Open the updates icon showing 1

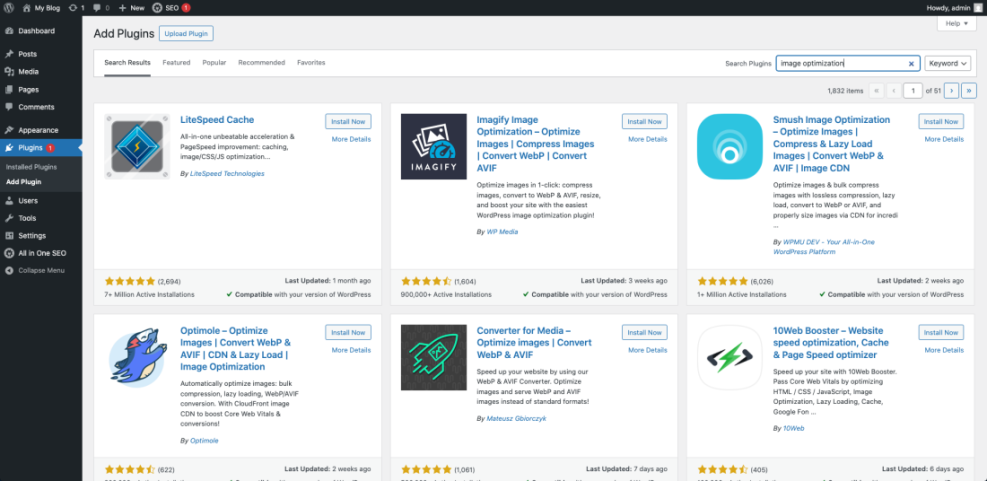pyautogui.click(x=76, y=8)
